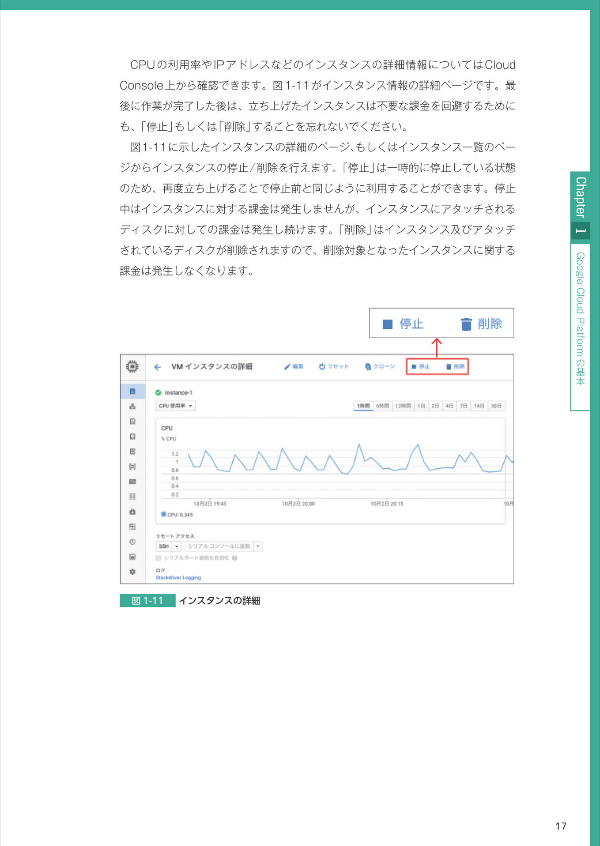Click help icon beside シリアルポート接続 checkbox

[233, 558]
